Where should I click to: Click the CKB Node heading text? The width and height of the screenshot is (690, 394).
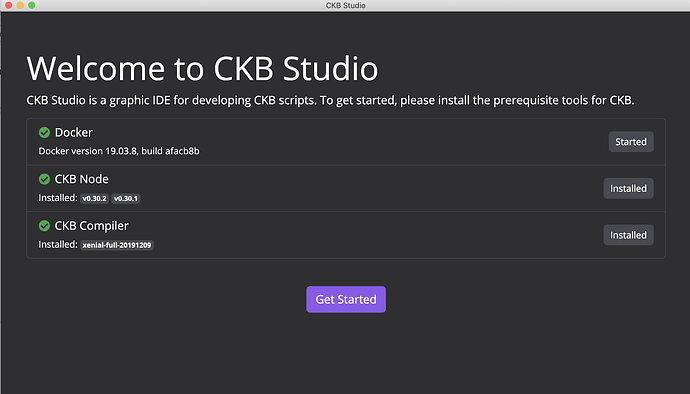tap(81, 179)
